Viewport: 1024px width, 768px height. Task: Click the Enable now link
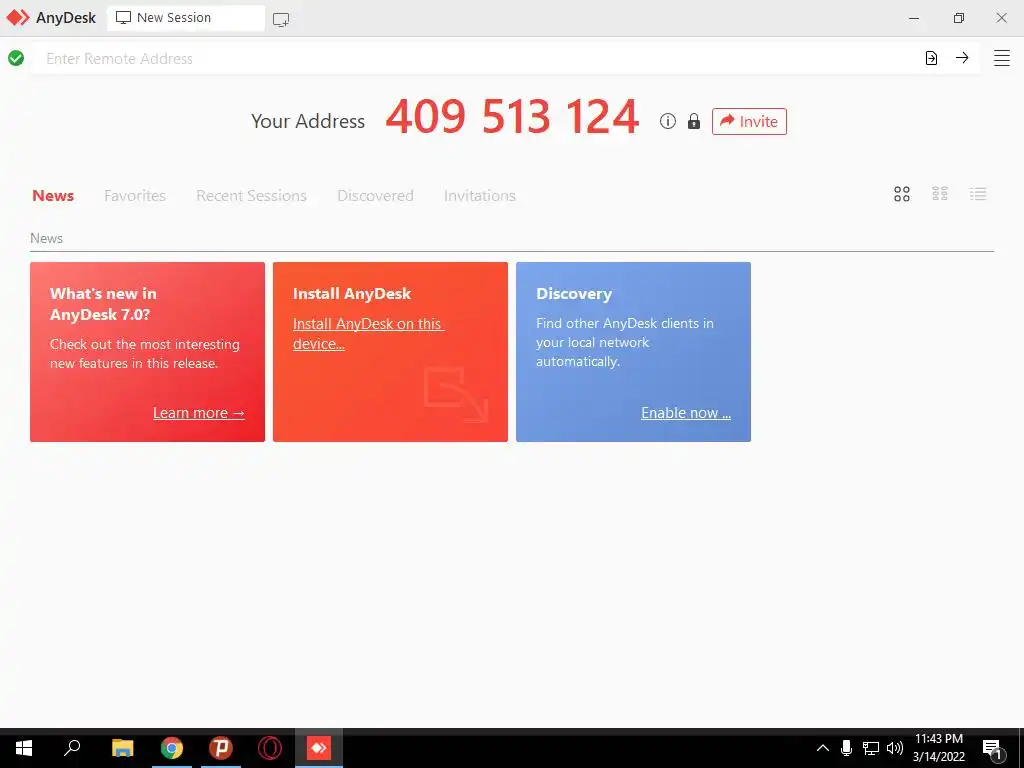point(686,413)
